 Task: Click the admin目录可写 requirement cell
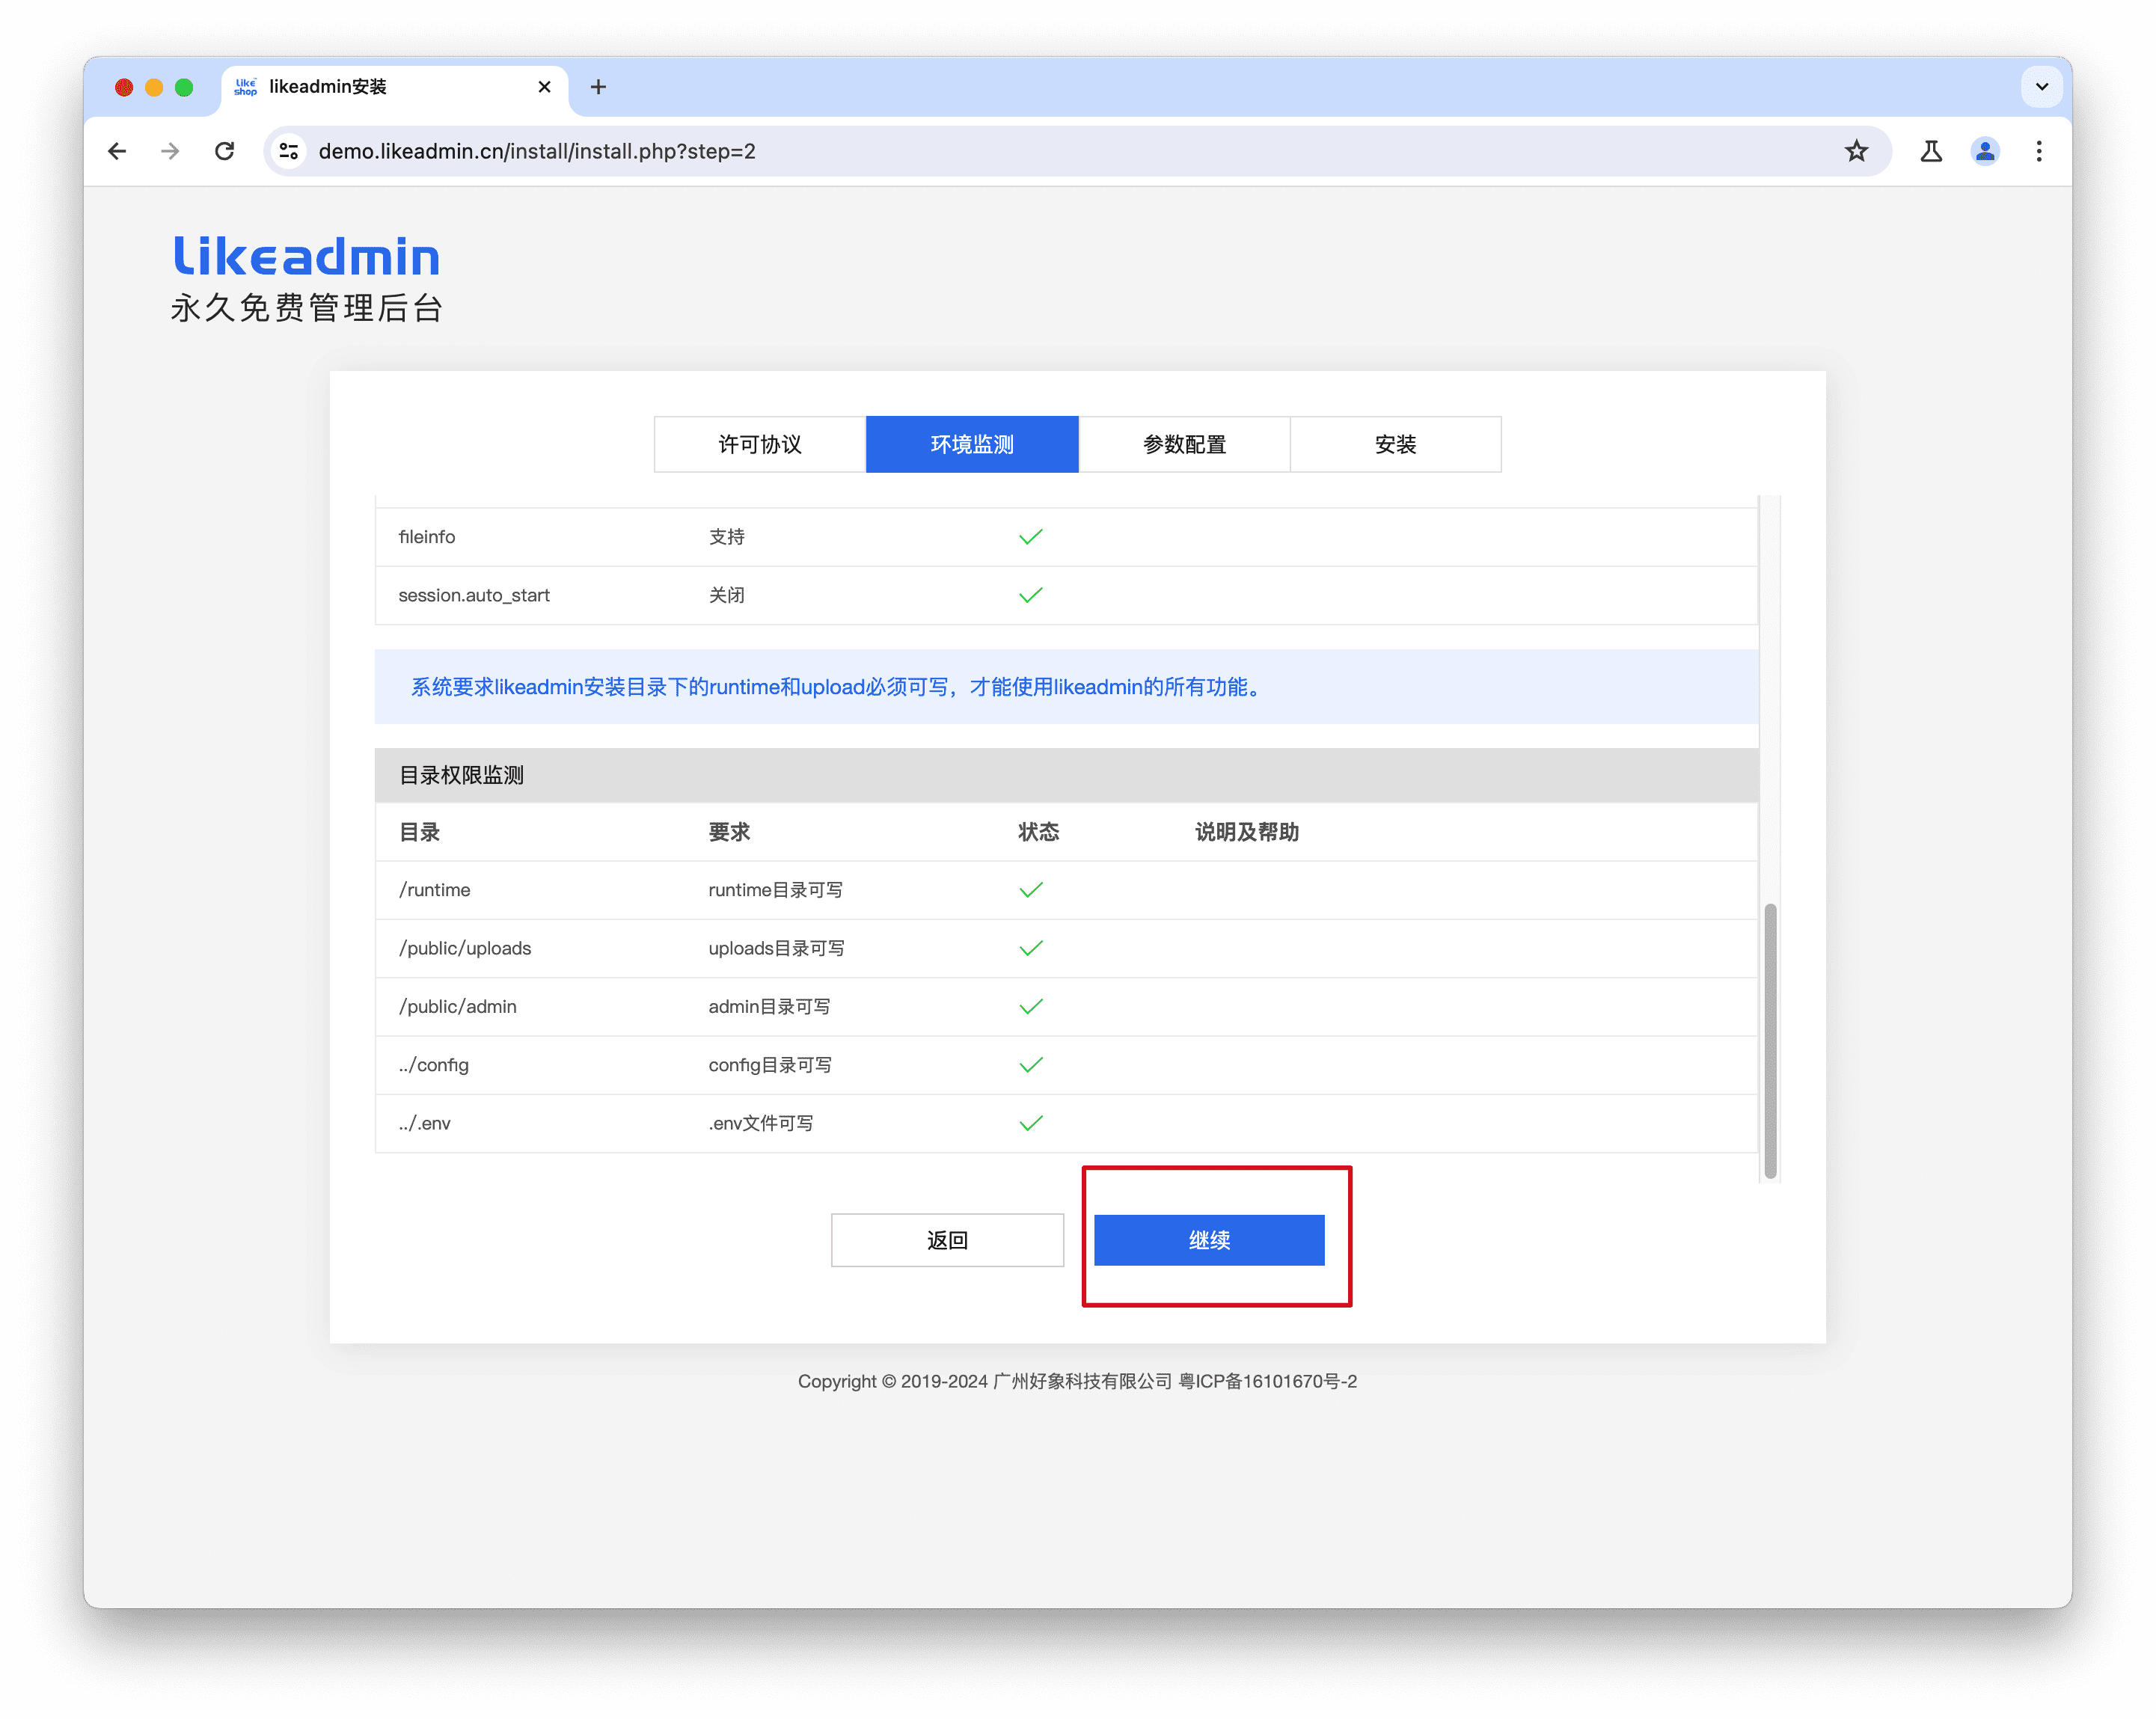pos(769,1006)
